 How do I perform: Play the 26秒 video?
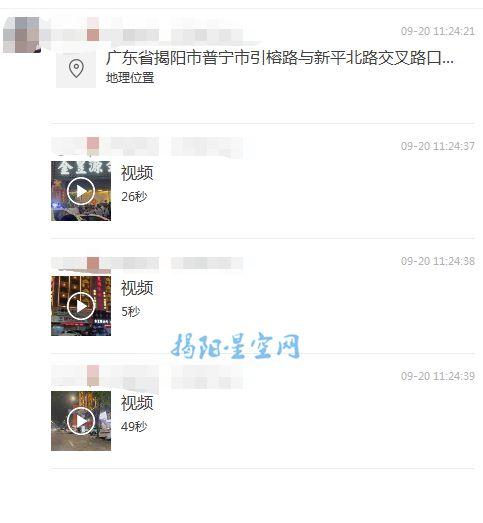click(81, 191)
